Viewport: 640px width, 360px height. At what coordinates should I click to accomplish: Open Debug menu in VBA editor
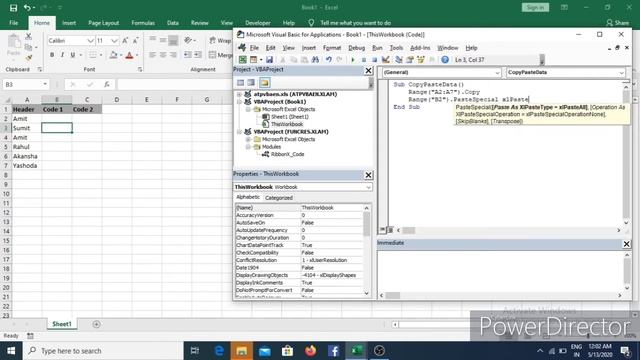click(x=356, y=48)
